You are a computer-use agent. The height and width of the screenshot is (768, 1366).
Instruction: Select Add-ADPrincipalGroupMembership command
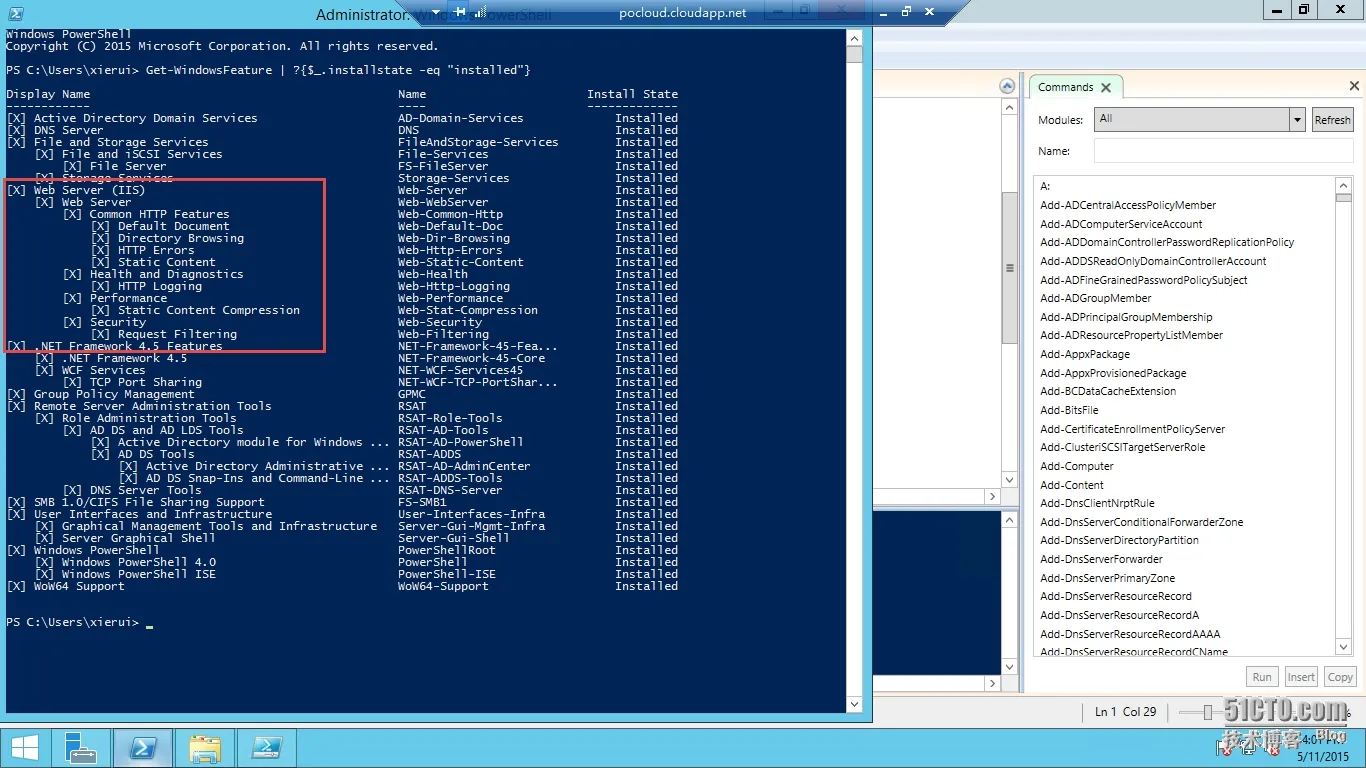coord(1126,317)
